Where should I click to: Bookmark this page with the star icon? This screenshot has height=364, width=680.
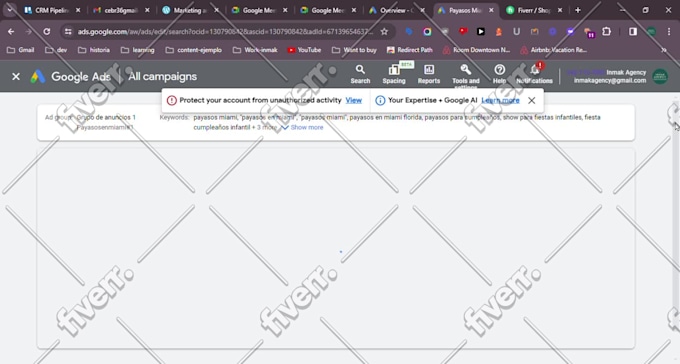tap(384, 32)
